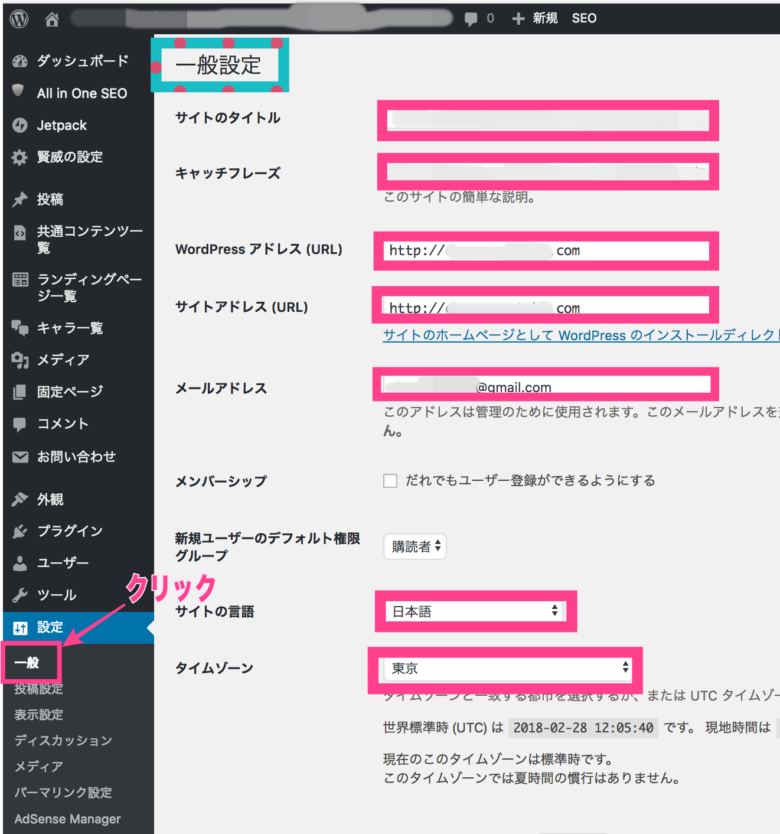Click the paintbrush icon for 外観

pyautogui.click(x=20, y=499)
